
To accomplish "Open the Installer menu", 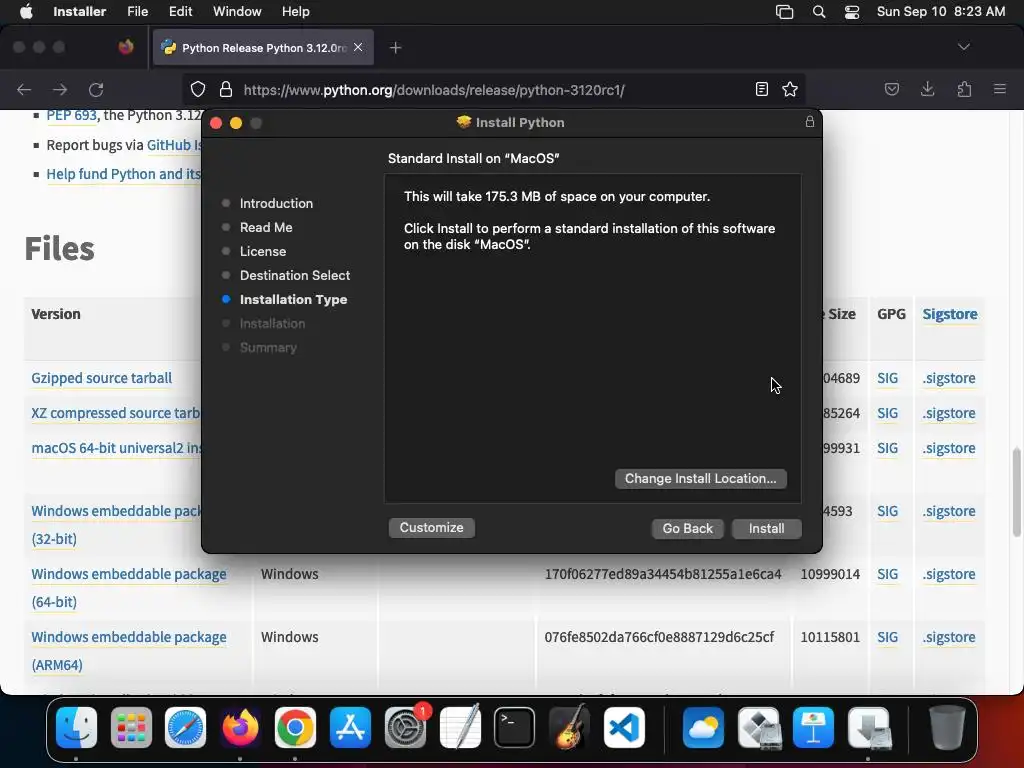I will [80, 12].
